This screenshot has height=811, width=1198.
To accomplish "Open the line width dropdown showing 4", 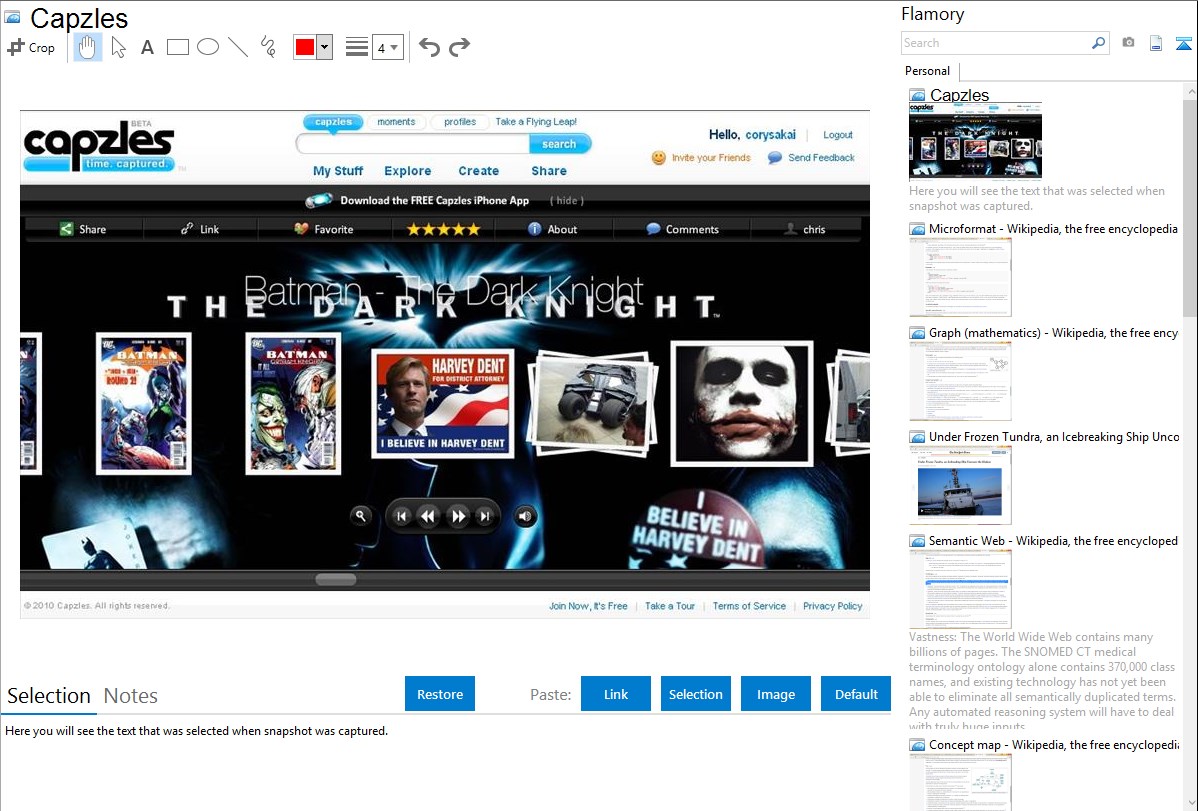I will tap(387, 48).
